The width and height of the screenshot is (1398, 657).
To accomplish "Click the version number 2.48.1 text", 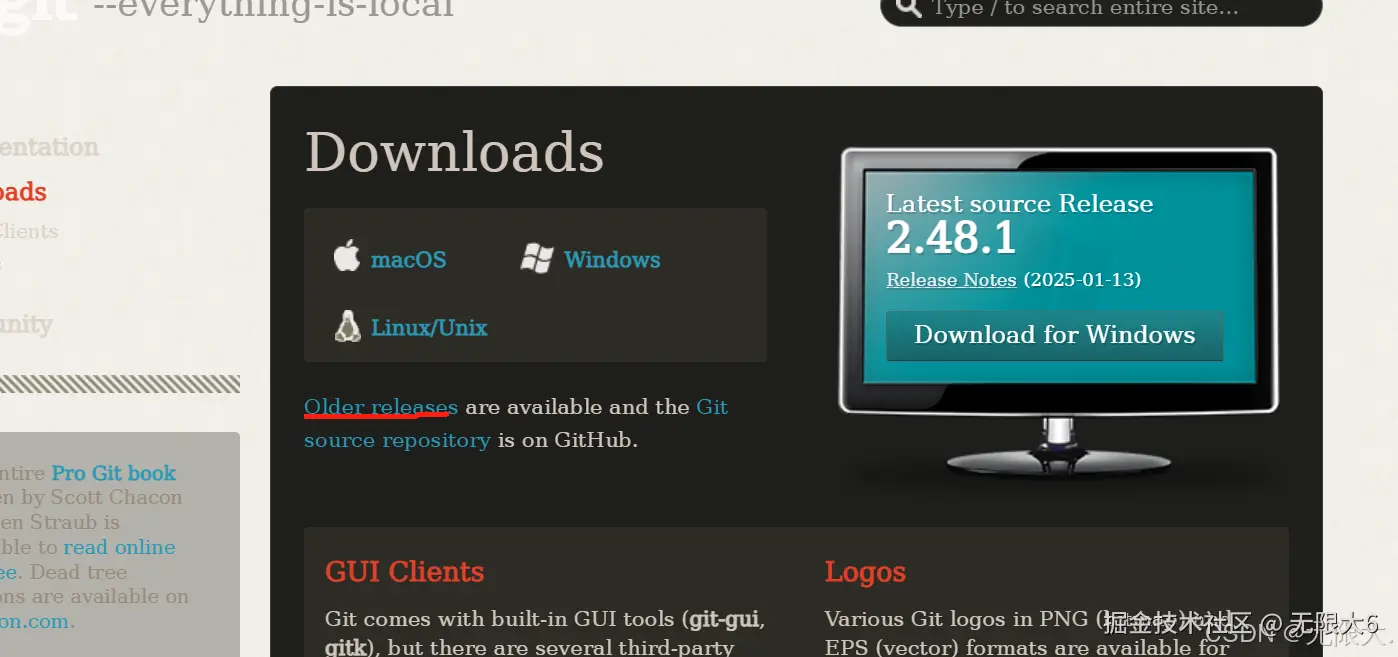I will click(x=951, y=238).
